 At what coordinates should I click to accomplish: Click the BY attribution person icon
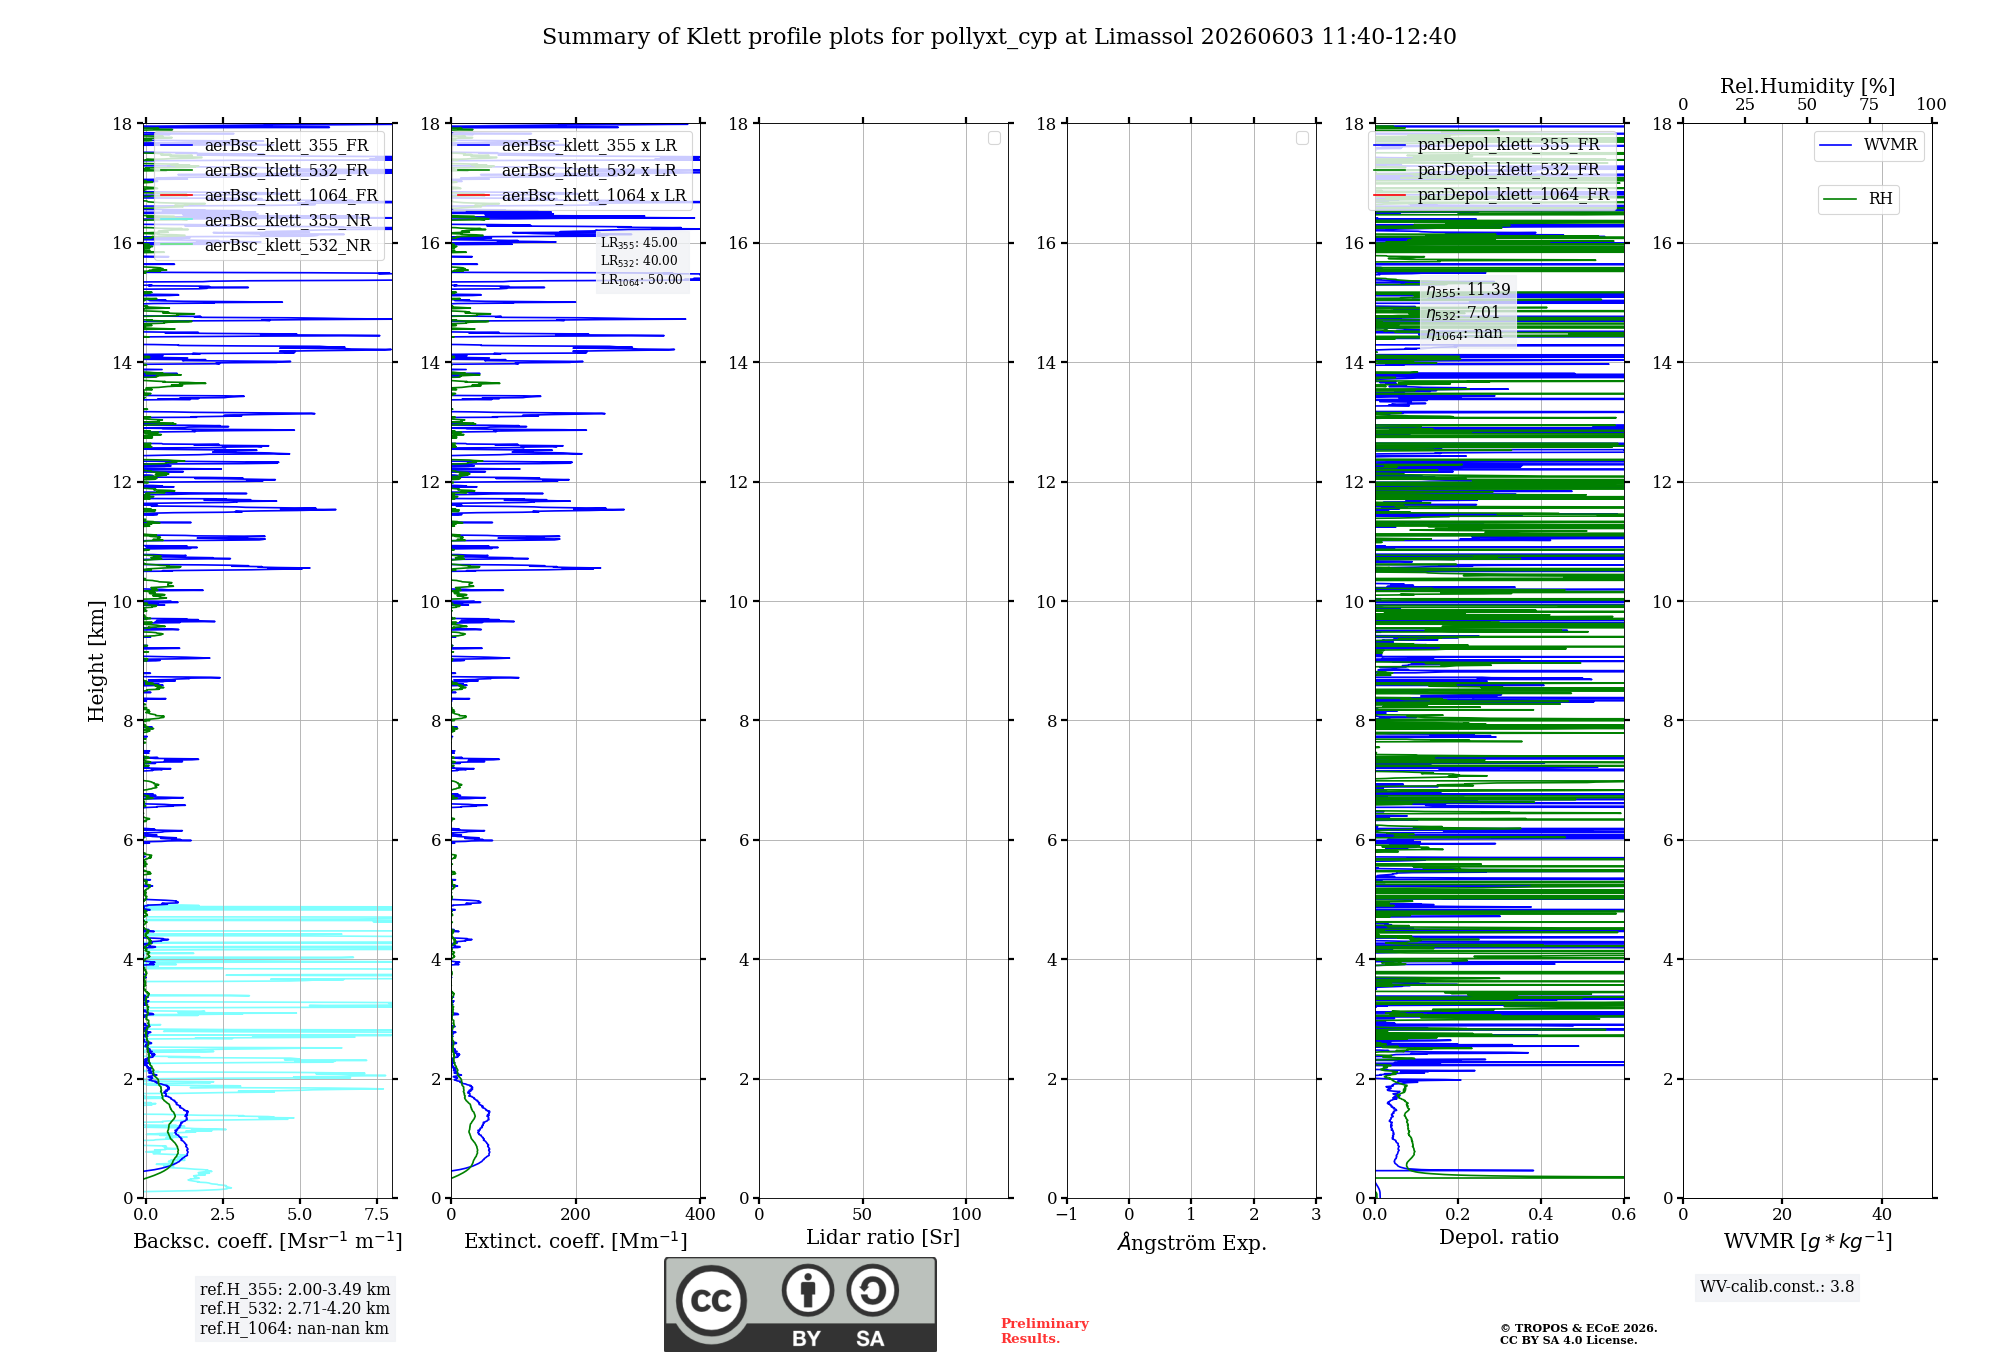click(807, 1290)
